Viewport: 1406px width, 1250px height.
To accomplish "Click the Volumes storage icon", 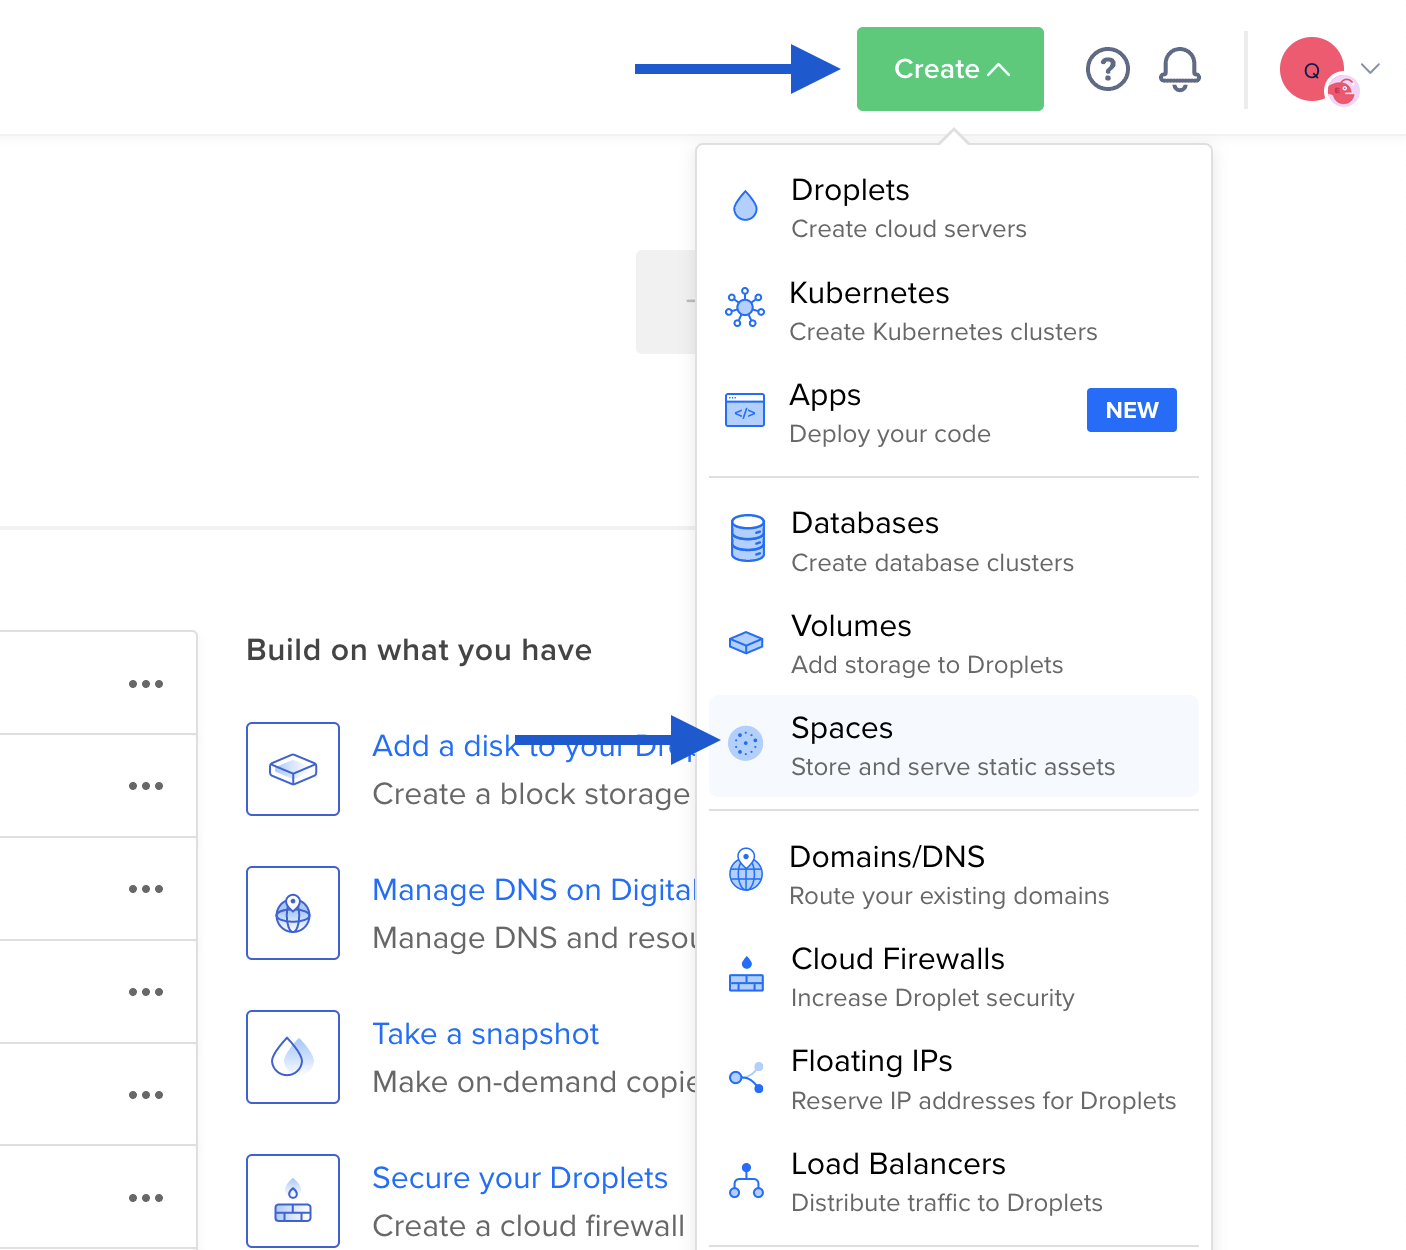I will tap(745, 642).
